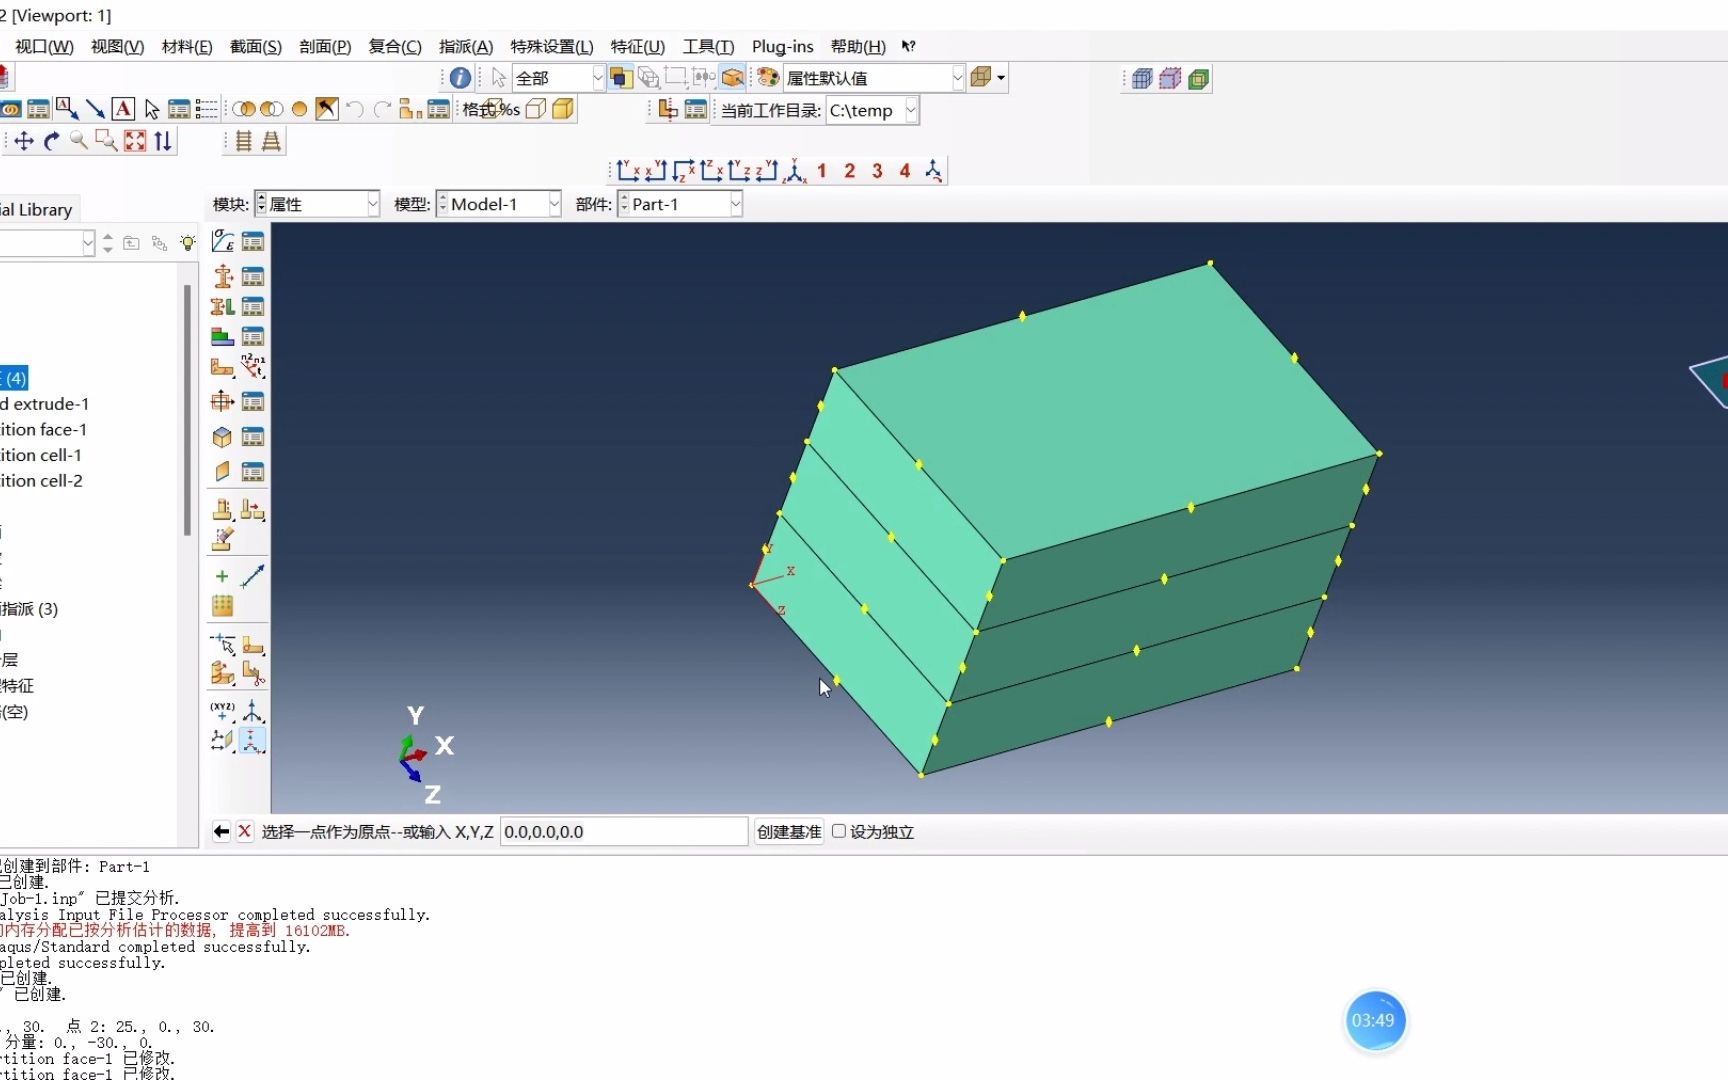The image size is (1728, 1080).
Task: Activate the Magnify view tool
Action: pyautogui.click(x=79, y=141)
